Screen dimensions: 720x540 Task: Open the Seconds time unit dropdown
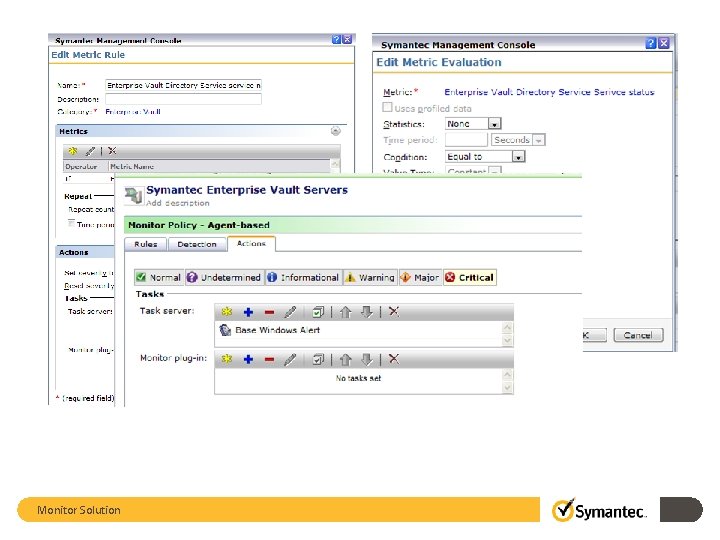[539, 140]
